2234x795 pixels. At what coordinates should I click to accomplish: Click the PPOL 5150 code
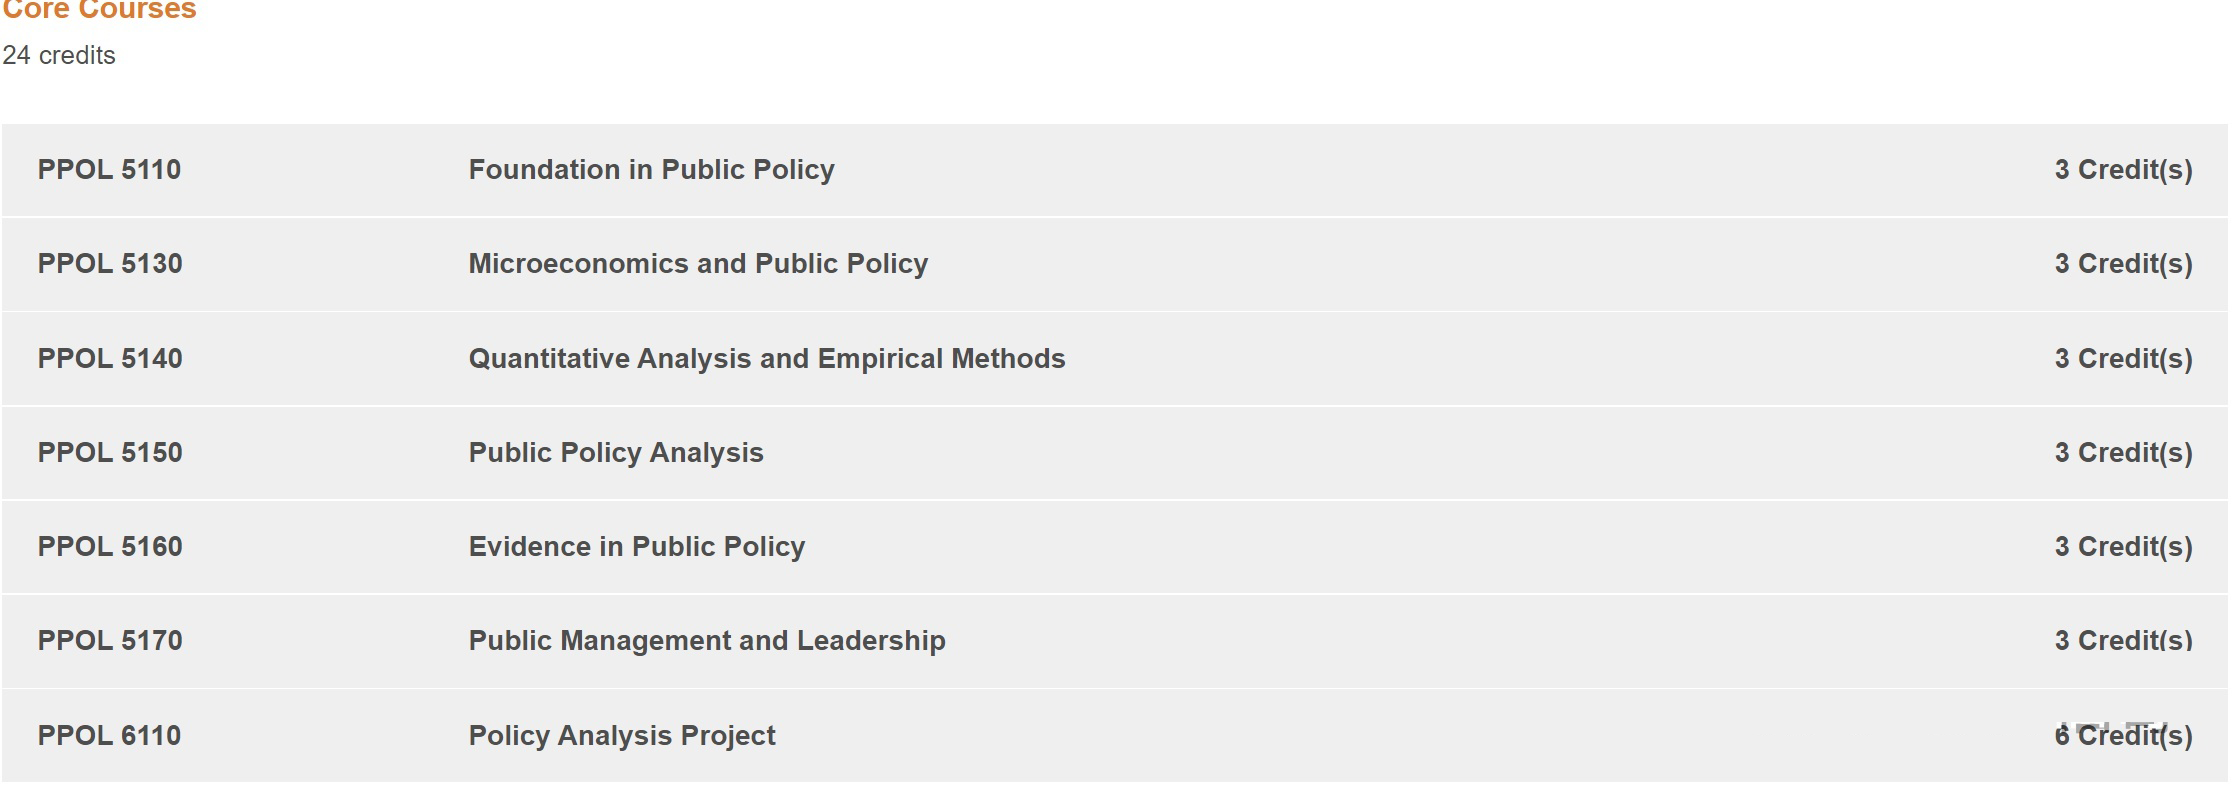click(x=110, y=453)
